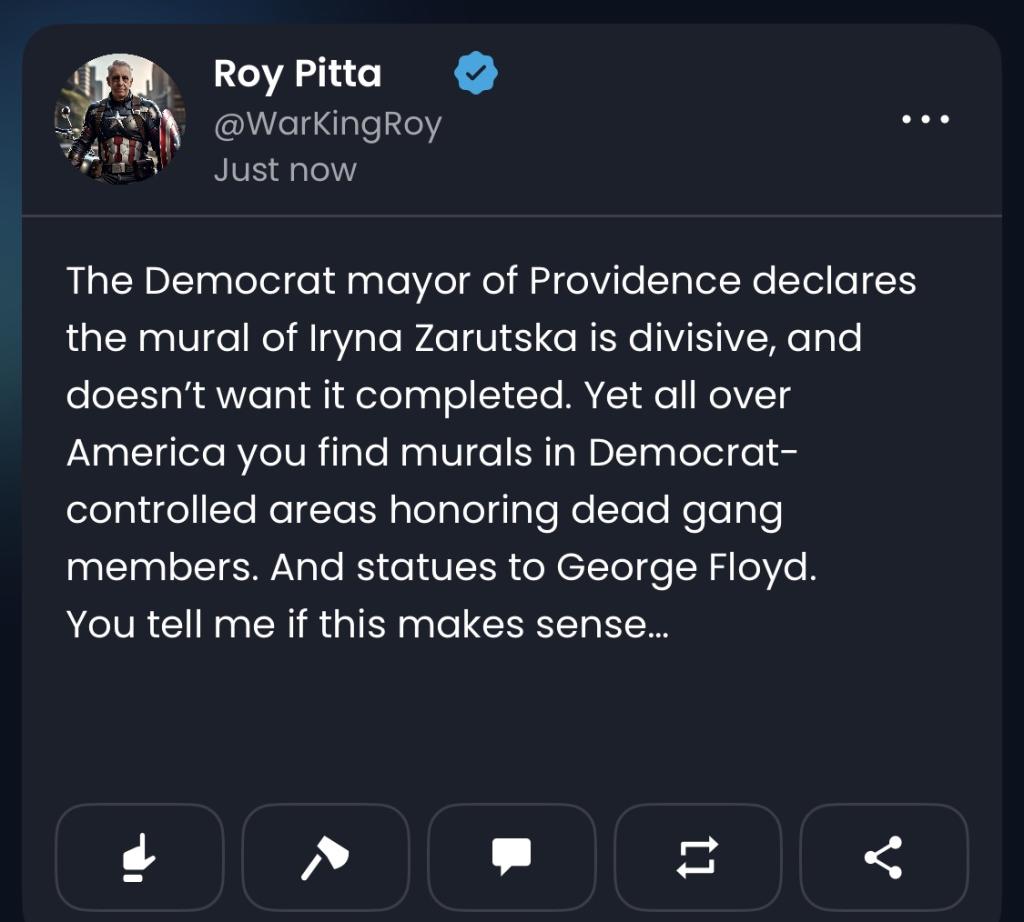Hit the axe reaction icon

click(x=325, y=857)
